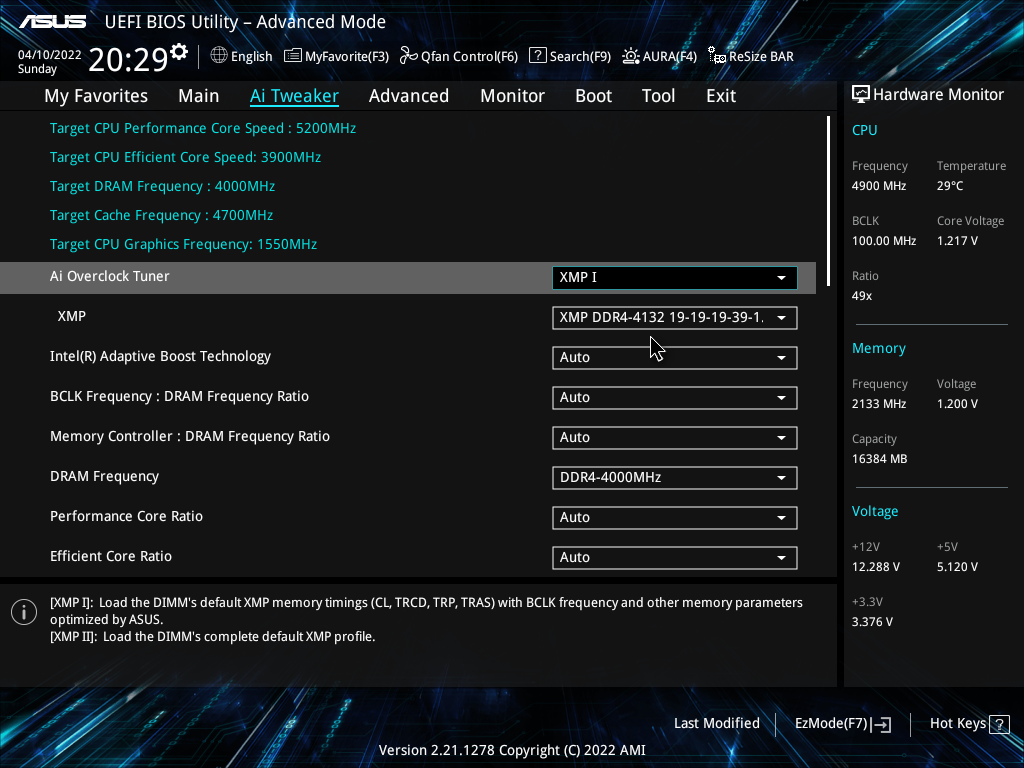Click the 04/10/2022 date text

pos(50,55)
